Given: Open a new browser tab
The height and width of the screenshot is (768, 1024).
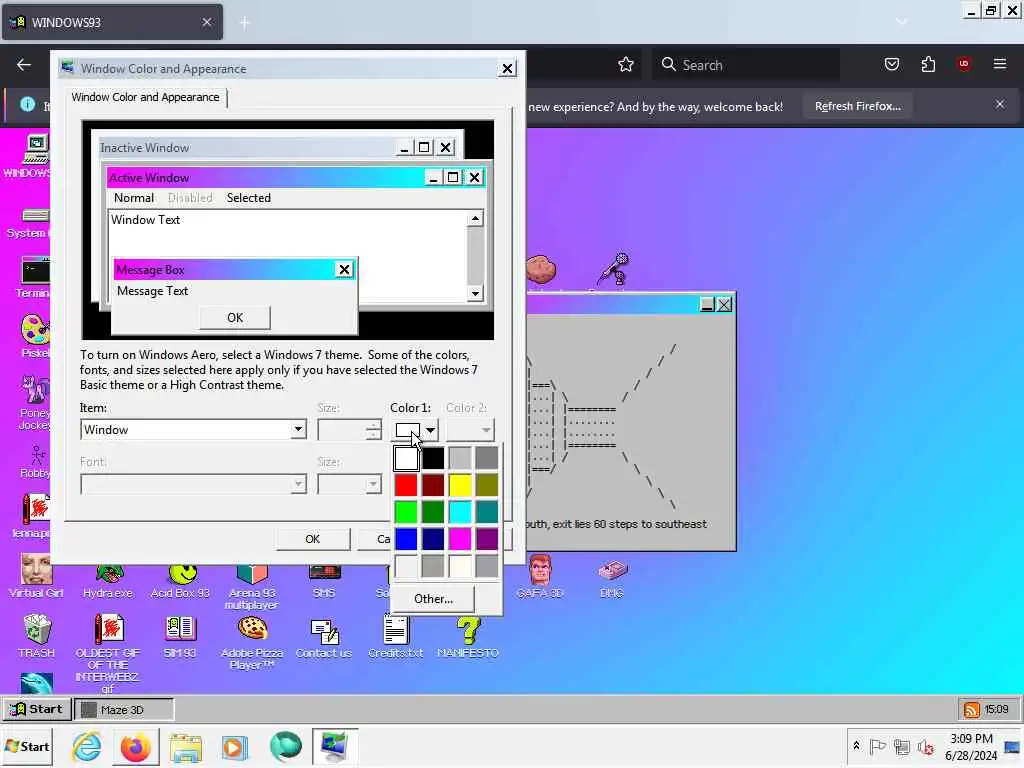Looking at the screenshot, I should point(245,23).
